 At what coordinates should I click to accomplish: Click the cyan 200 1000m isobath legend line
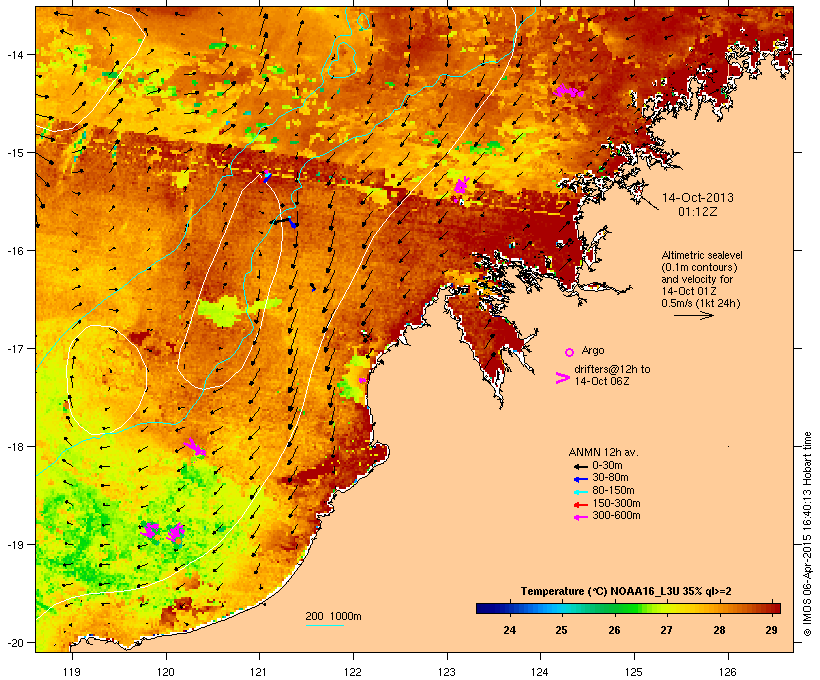324,626
